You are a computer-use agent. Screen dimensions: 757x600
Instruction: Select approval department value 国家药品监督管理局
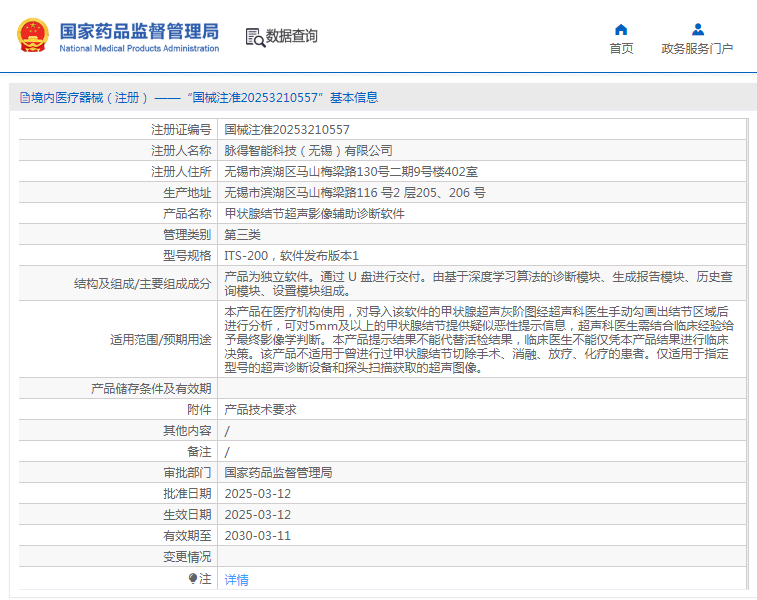click(278, 473)
